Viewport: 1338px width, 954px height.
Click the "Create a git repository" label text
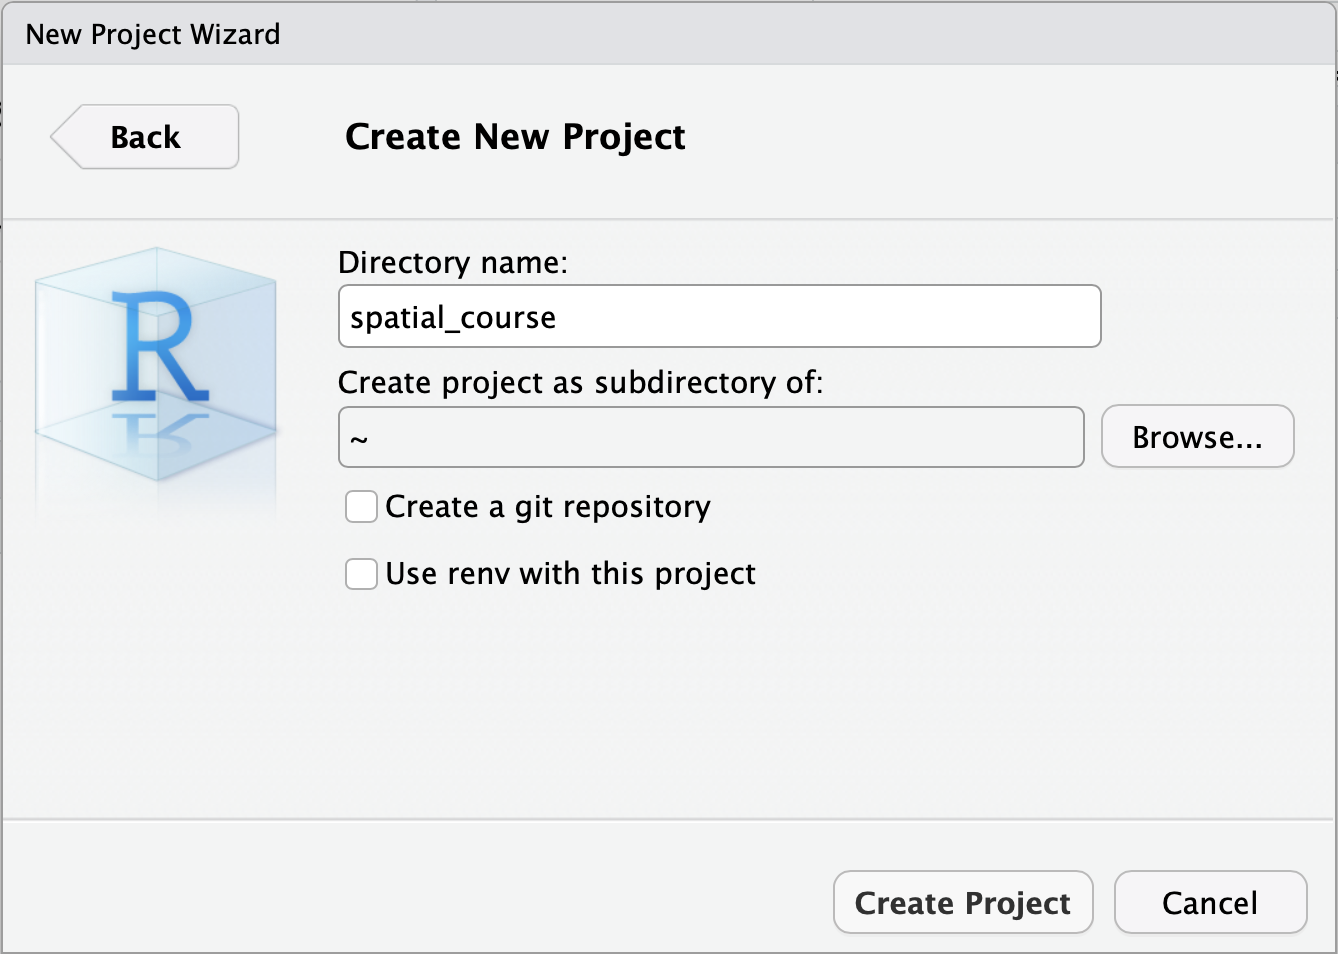(x=548, y=507)
